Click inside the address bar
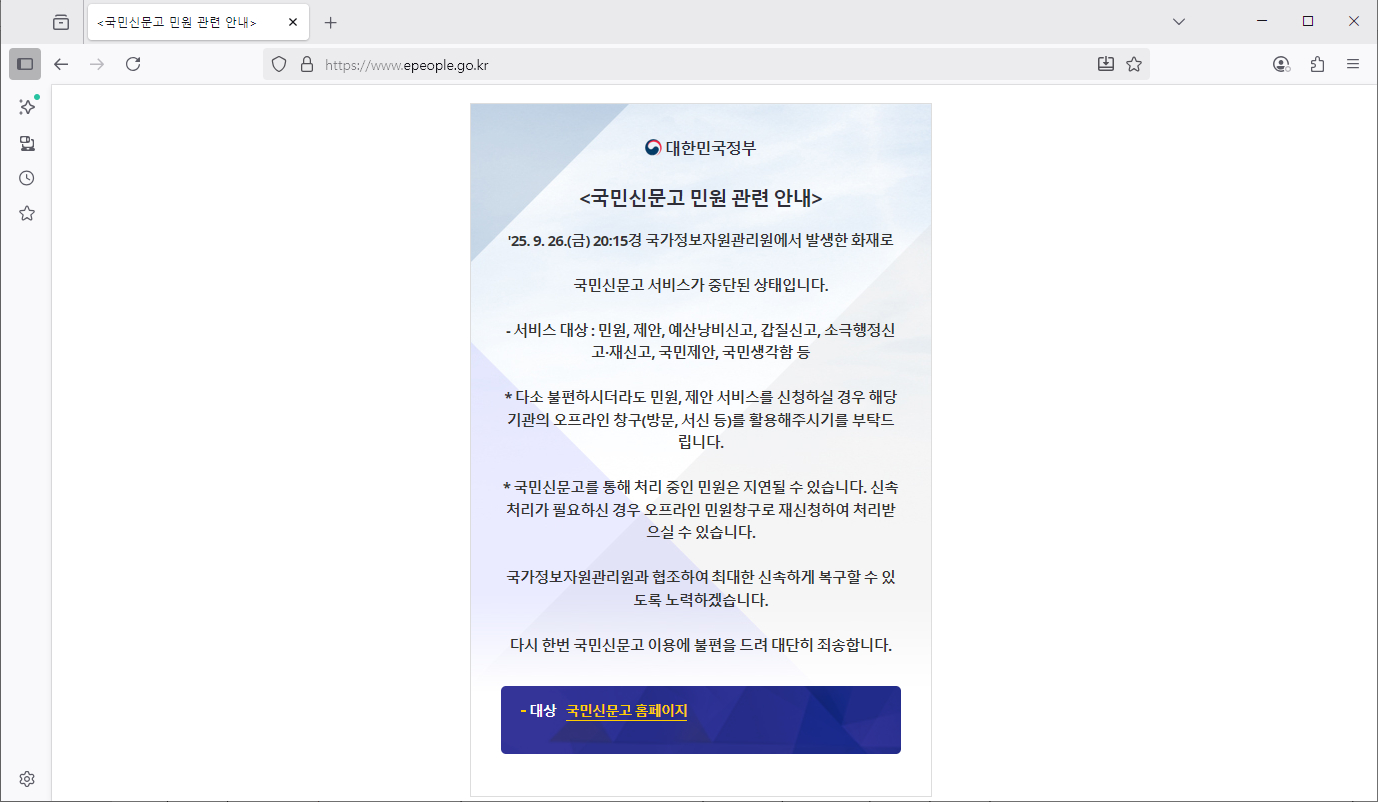The width and height of the screenshot is (1378, 802). coord(600,63)
